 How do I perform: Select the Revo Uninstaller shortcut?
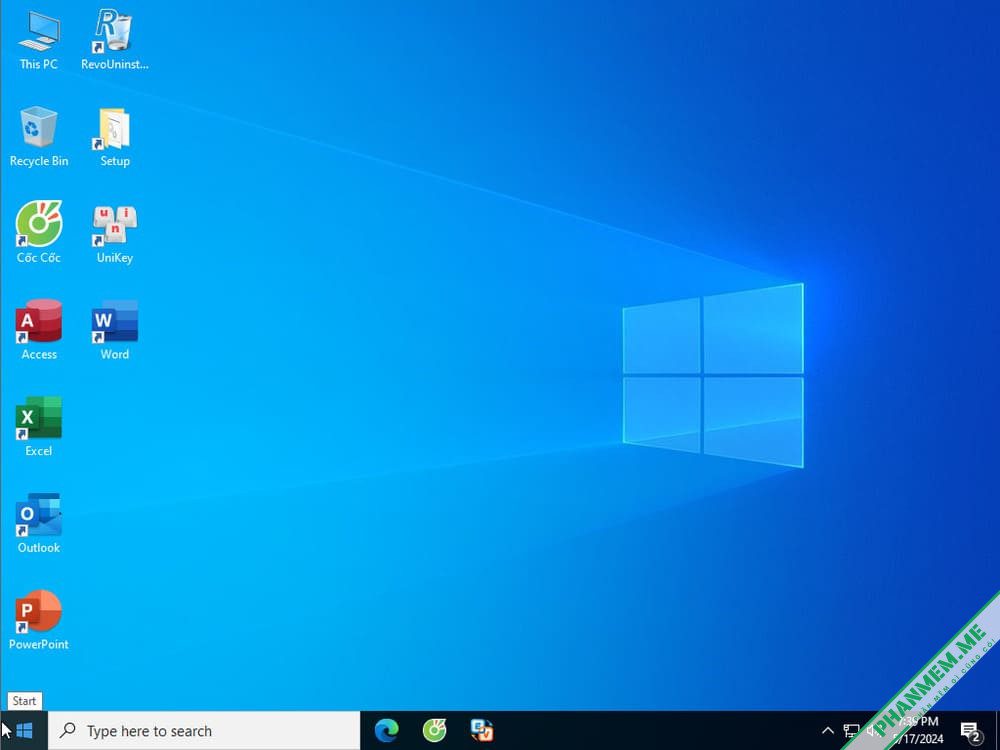(x=115, y=40)
